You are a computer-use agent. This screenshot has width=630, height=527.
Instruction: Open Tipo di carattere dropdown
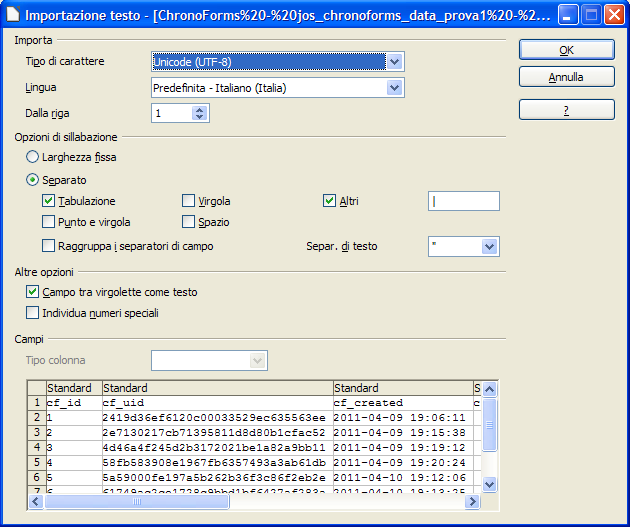(x=395, y=62)
